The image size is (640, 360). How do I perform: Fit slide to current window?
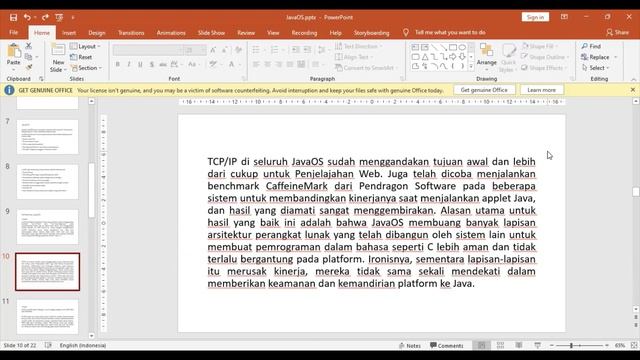[x=634, y=345]
